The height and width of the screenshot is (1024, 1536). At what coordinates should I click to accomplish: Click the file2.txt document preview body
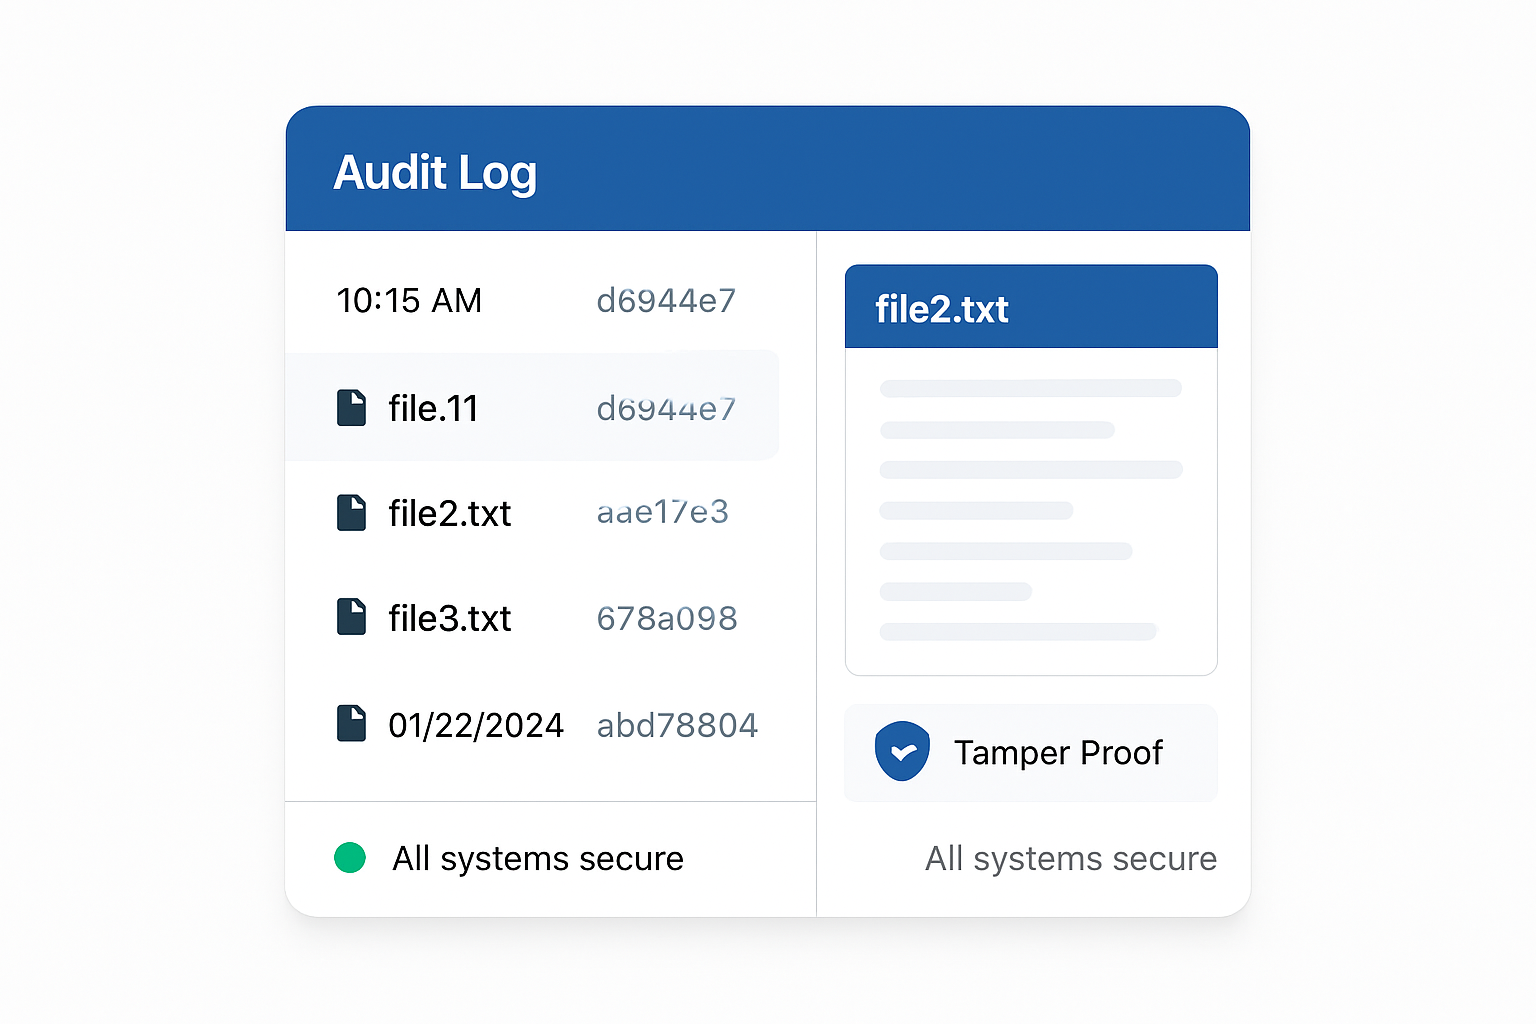(x=1031, y=511)
